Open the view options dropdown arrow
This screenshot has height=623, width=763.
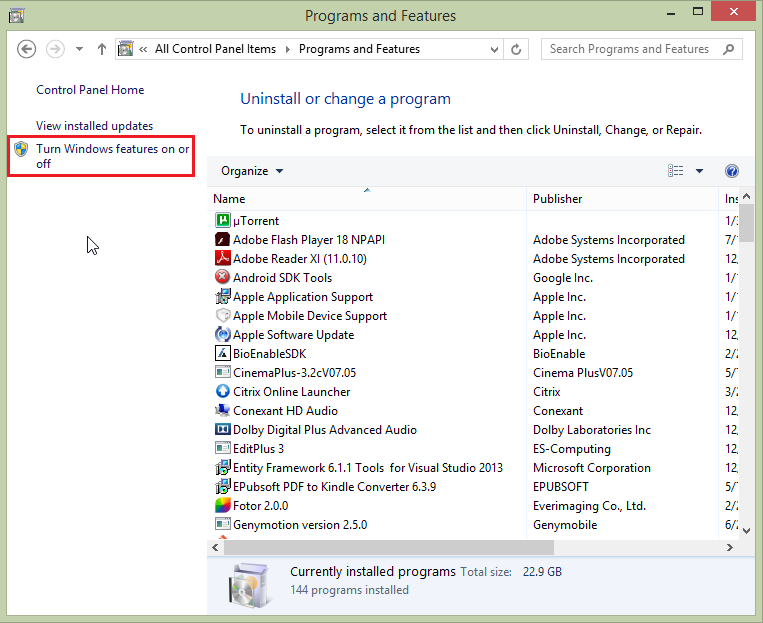[x=699, y=171]
